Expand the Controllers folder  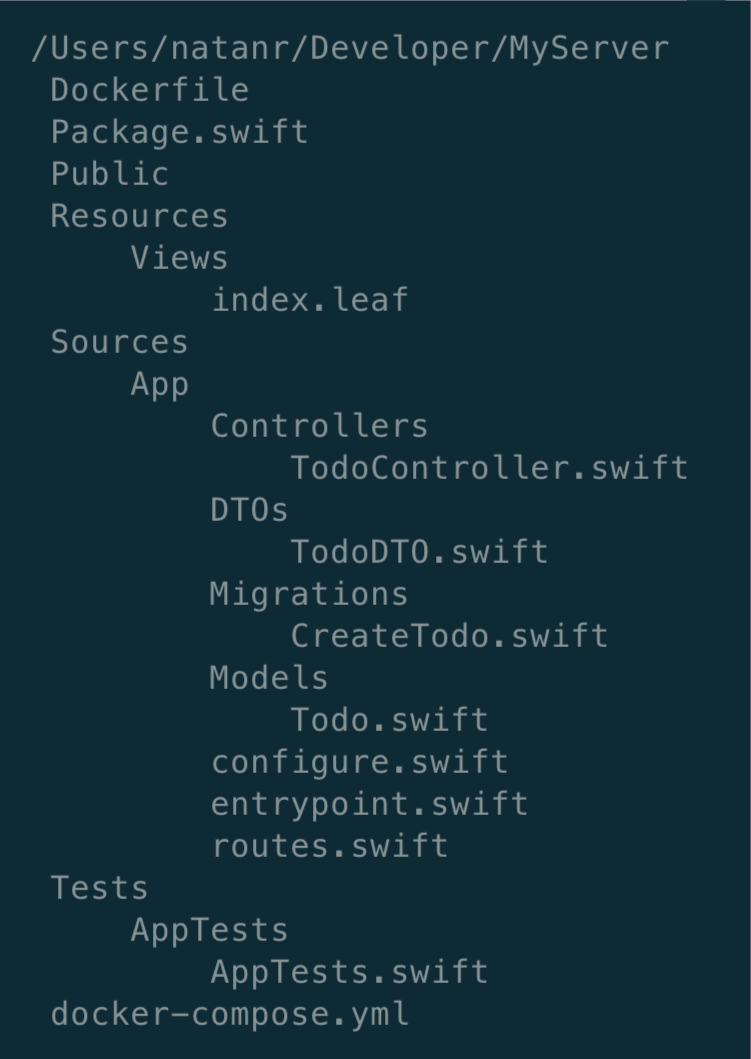click(x=319, y=426)
